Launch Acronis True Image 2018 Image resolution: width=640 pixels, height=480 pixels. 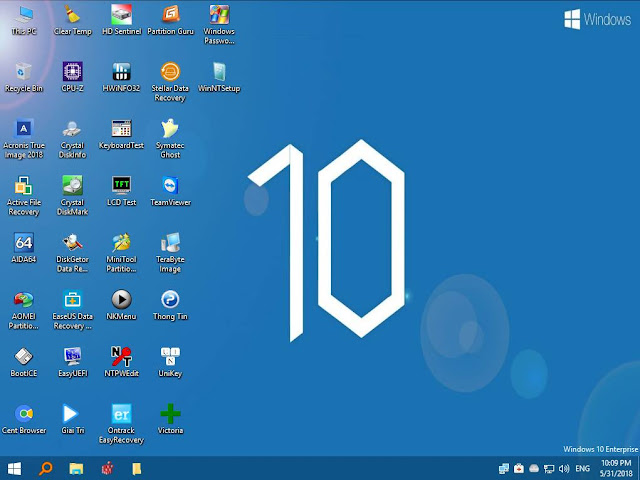click(24, 139)
